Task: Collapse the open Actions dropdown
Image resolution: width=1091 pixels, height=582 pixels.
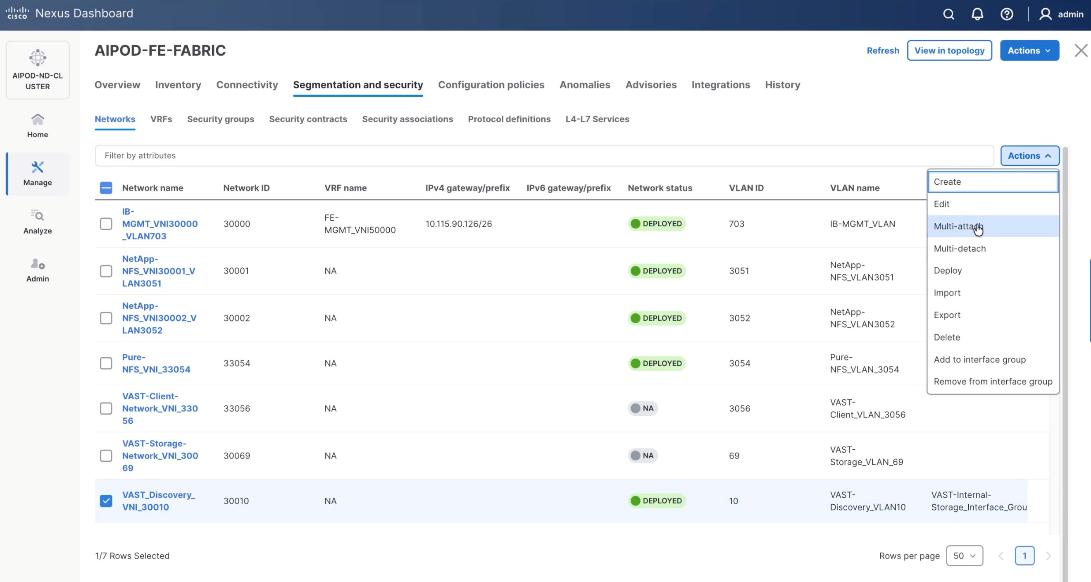Action: 1028,155
